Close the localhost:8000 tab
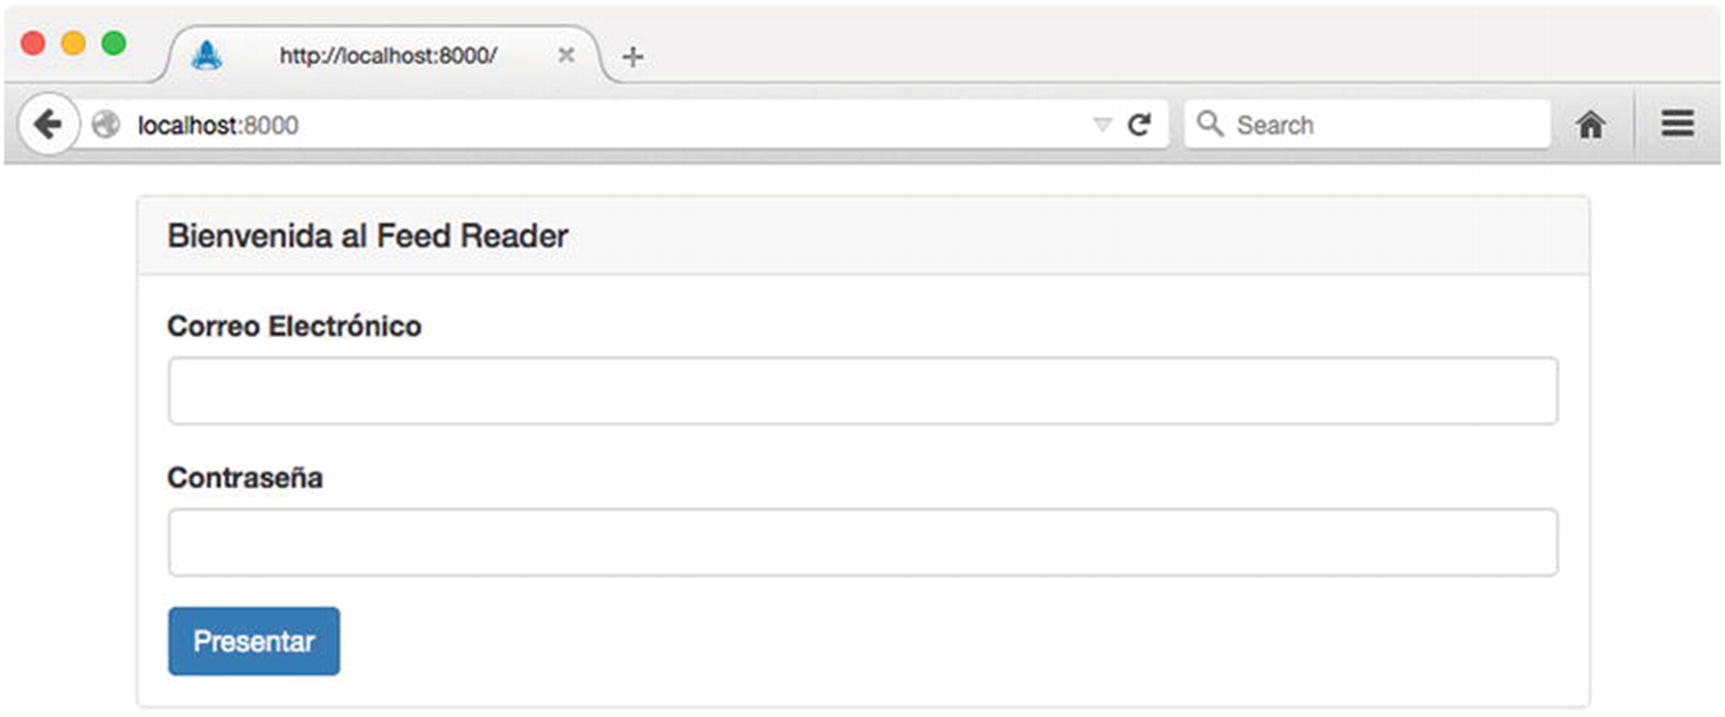Viewport: 1725px width, 717px height. 566,56
